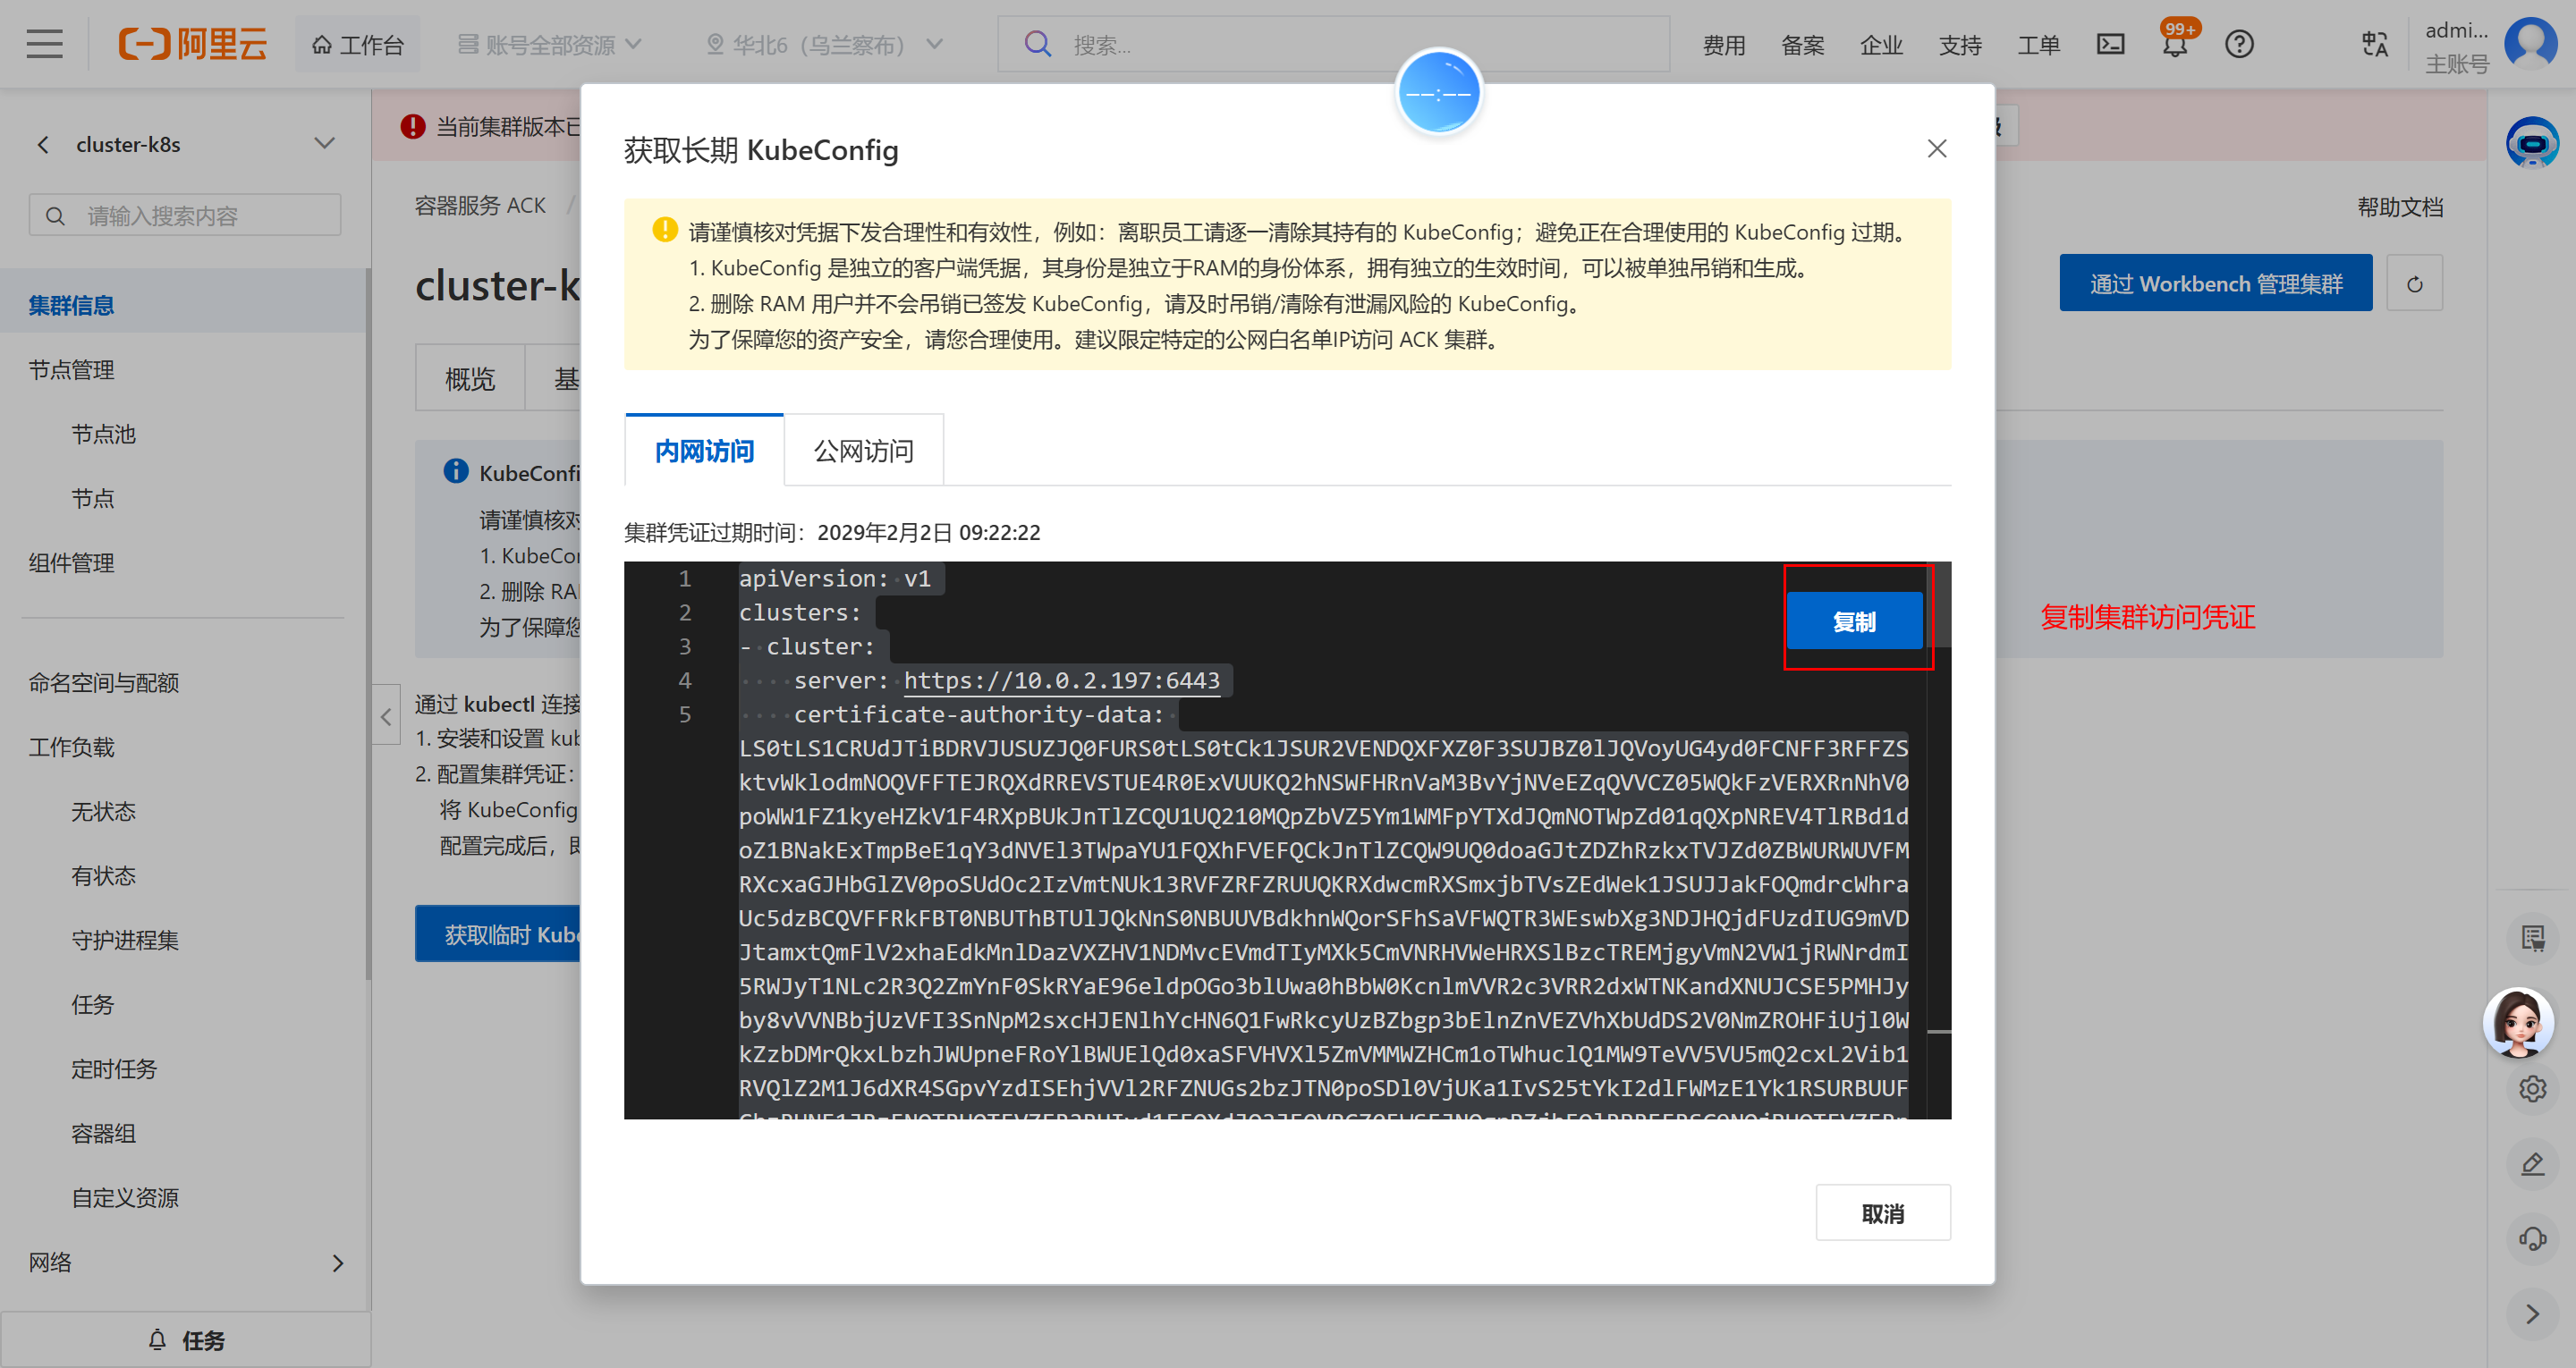Open 有状态 workloads

103,875
